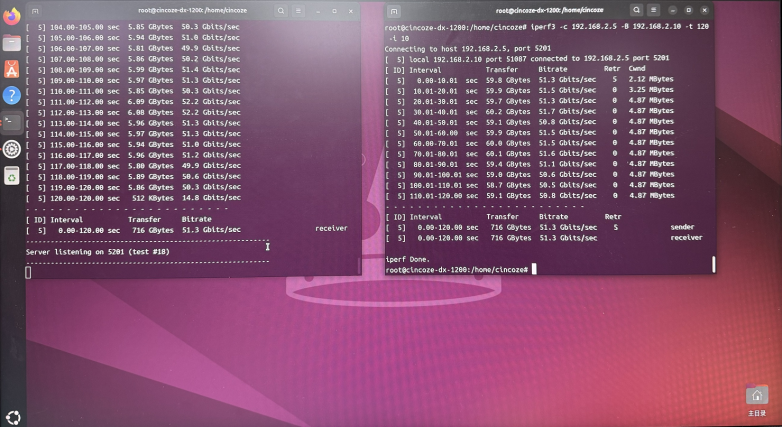Open hamburger menu of right terminal
The height and width of the screenshot is (427, 782).
(x=653, y=10)
